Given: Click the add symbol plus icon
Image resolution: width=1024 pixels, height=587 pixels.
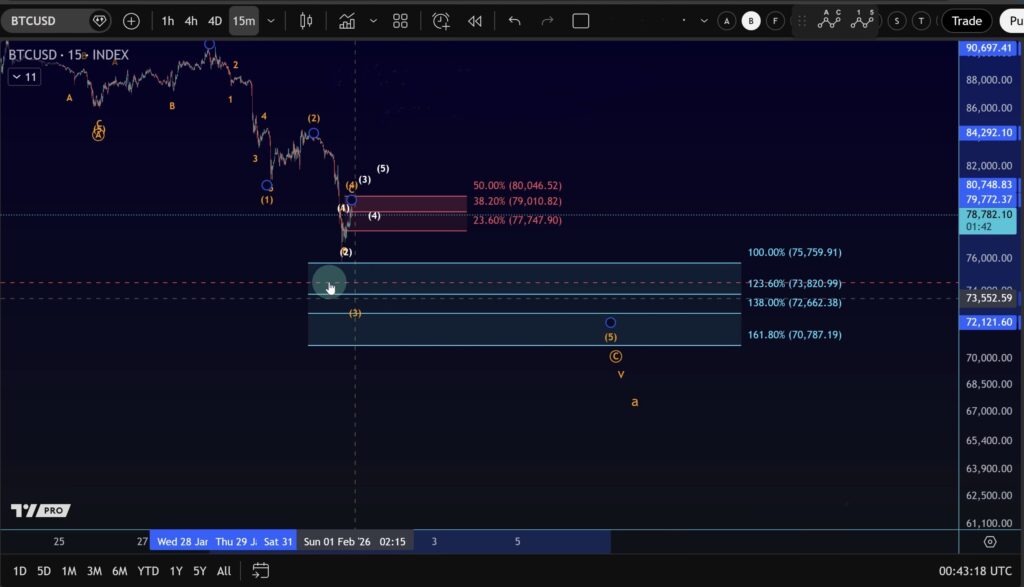Looking at the screenshot, I should pos(131,21).
